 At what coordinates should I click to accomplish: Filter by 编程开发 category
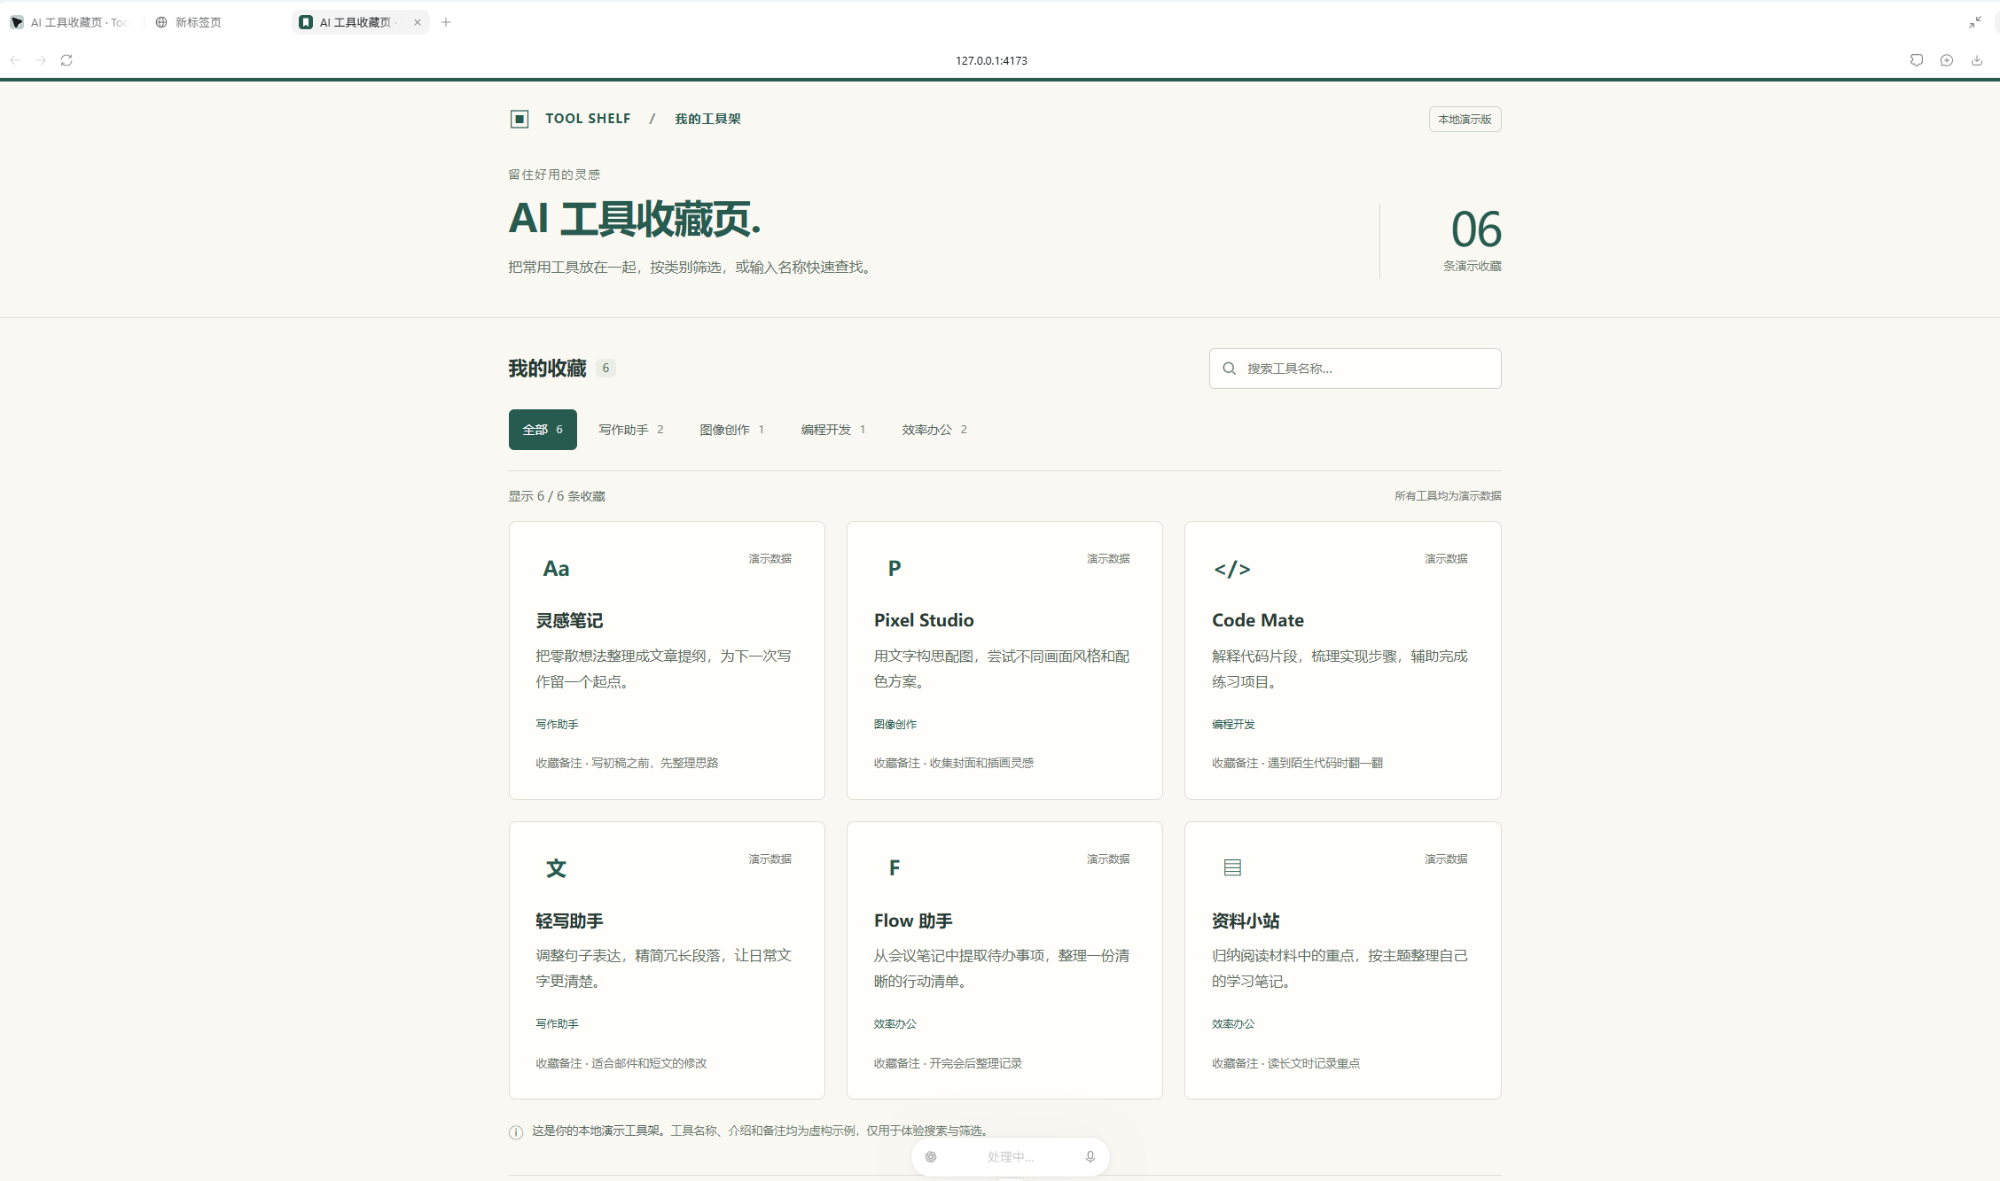833,430
